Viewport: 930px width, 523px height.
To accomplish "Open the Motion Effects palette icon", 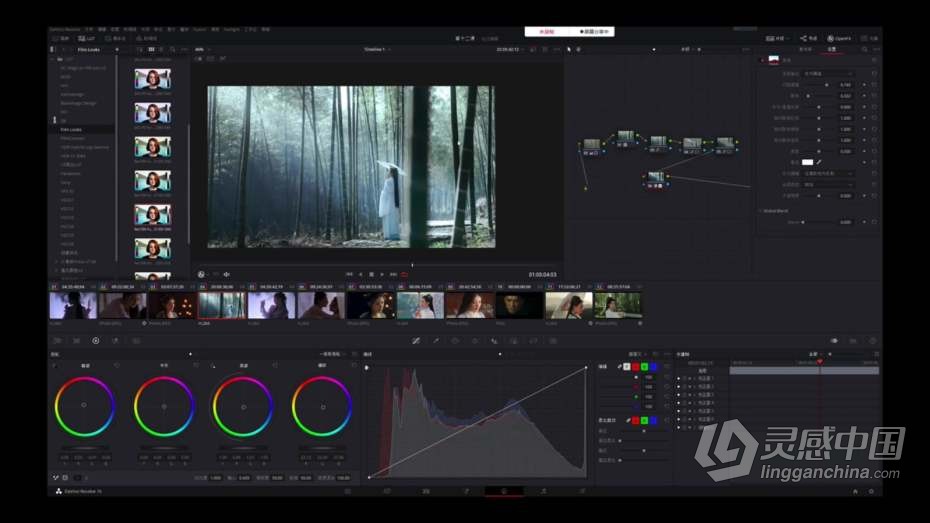I will (136, 341).
